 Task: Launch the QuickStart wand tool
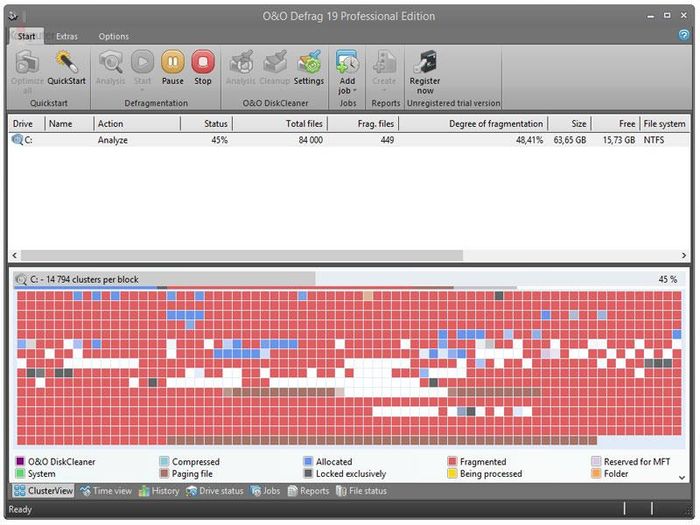pyautogui.click(x=66, y=62)
